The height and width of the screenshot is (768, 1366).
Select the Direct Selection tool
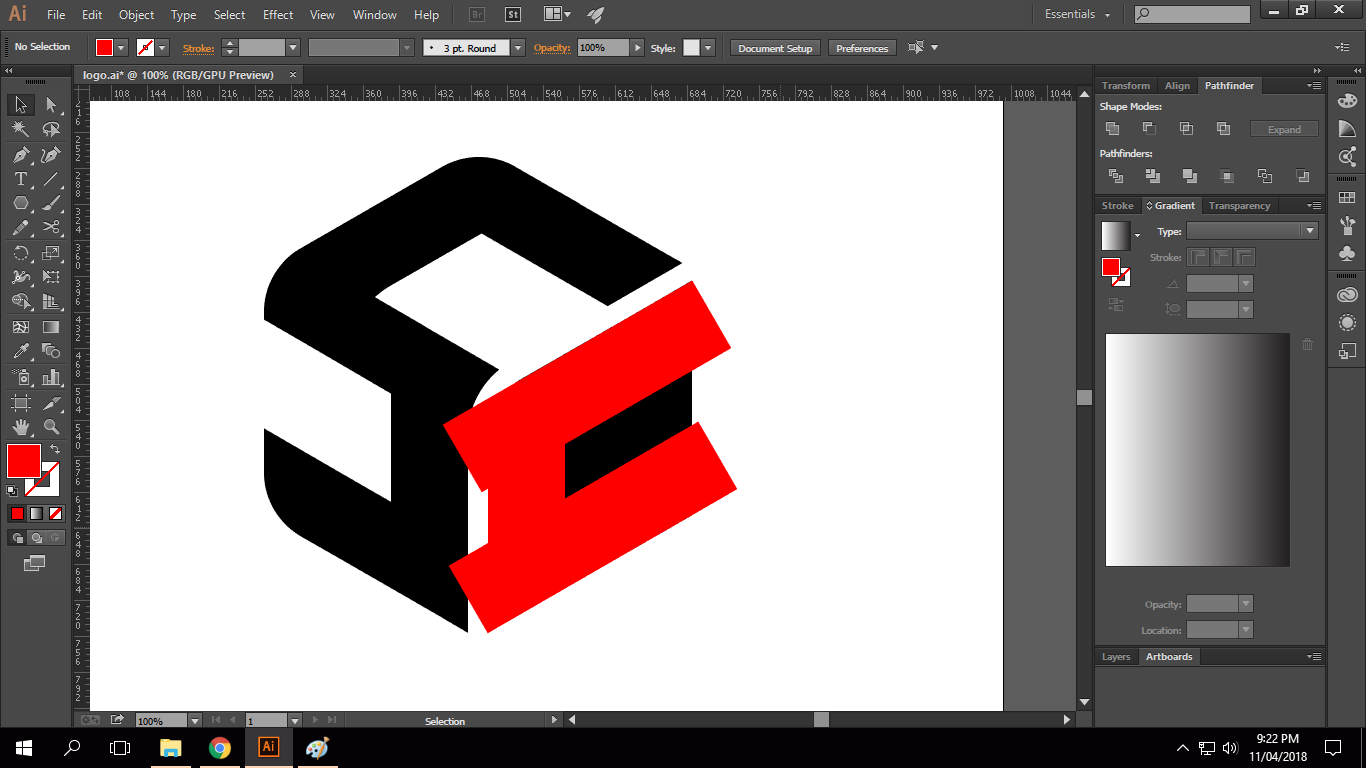[x=51, y=105]
